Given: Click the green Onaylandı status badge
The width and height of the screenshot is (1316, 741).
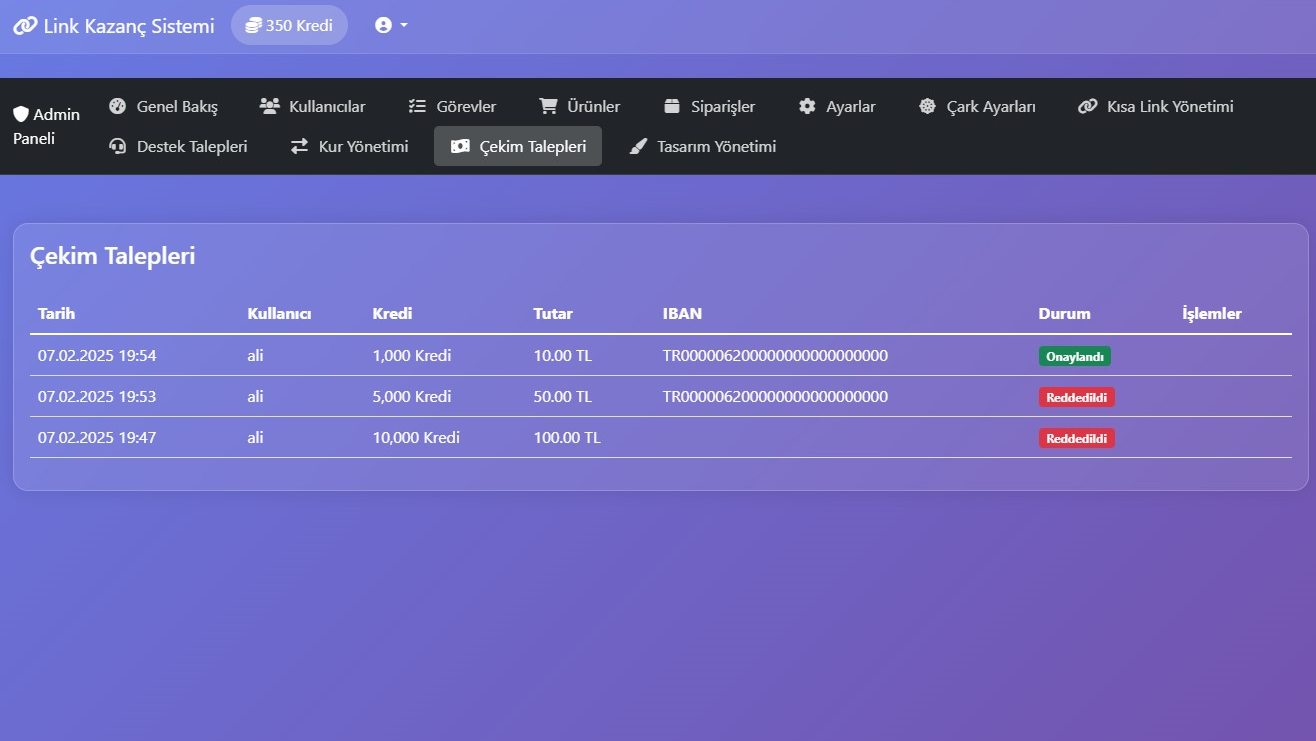Looking at the screenshot, I should (x=1075, y=356).
